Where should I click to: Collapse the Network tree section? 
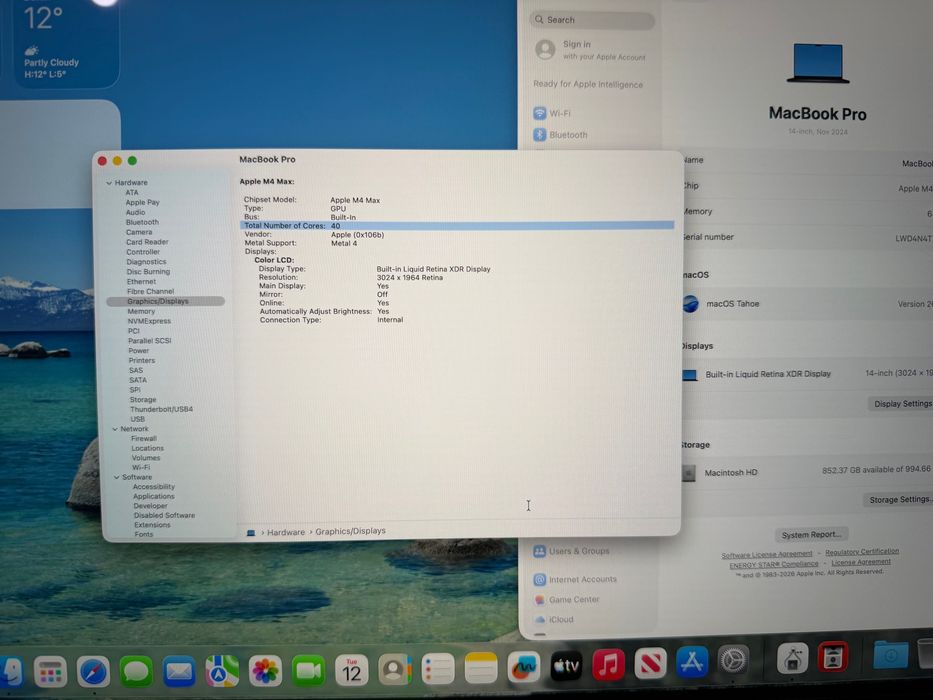[x=115, y=429]
